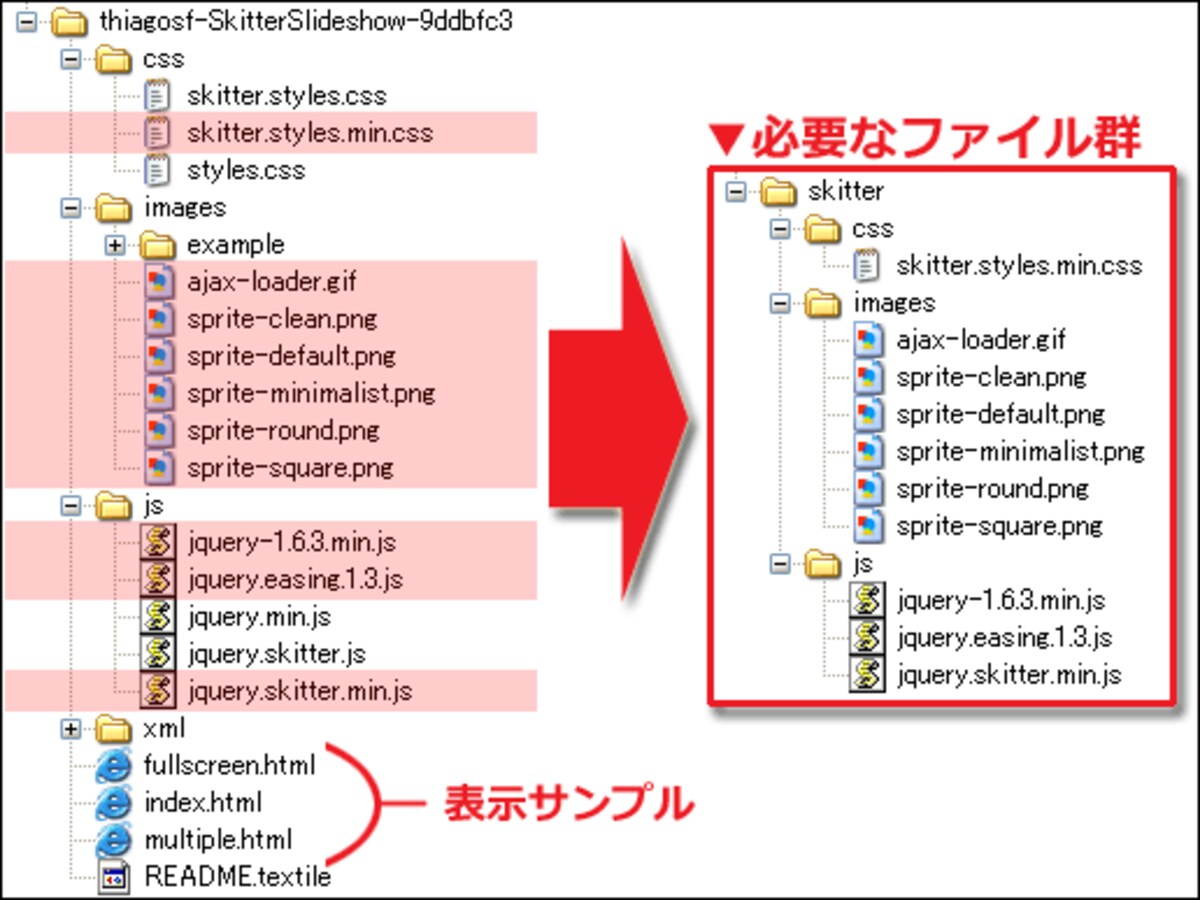Click sprite-round.png image icon in thiagosf tree
The height and width of the screenshot is (900, 1200).
coord(157,431)
